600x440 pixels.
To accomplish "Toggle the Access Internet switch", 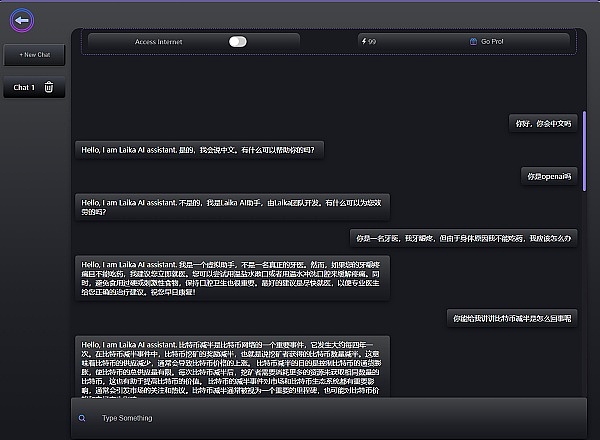I will coord(237,42).
